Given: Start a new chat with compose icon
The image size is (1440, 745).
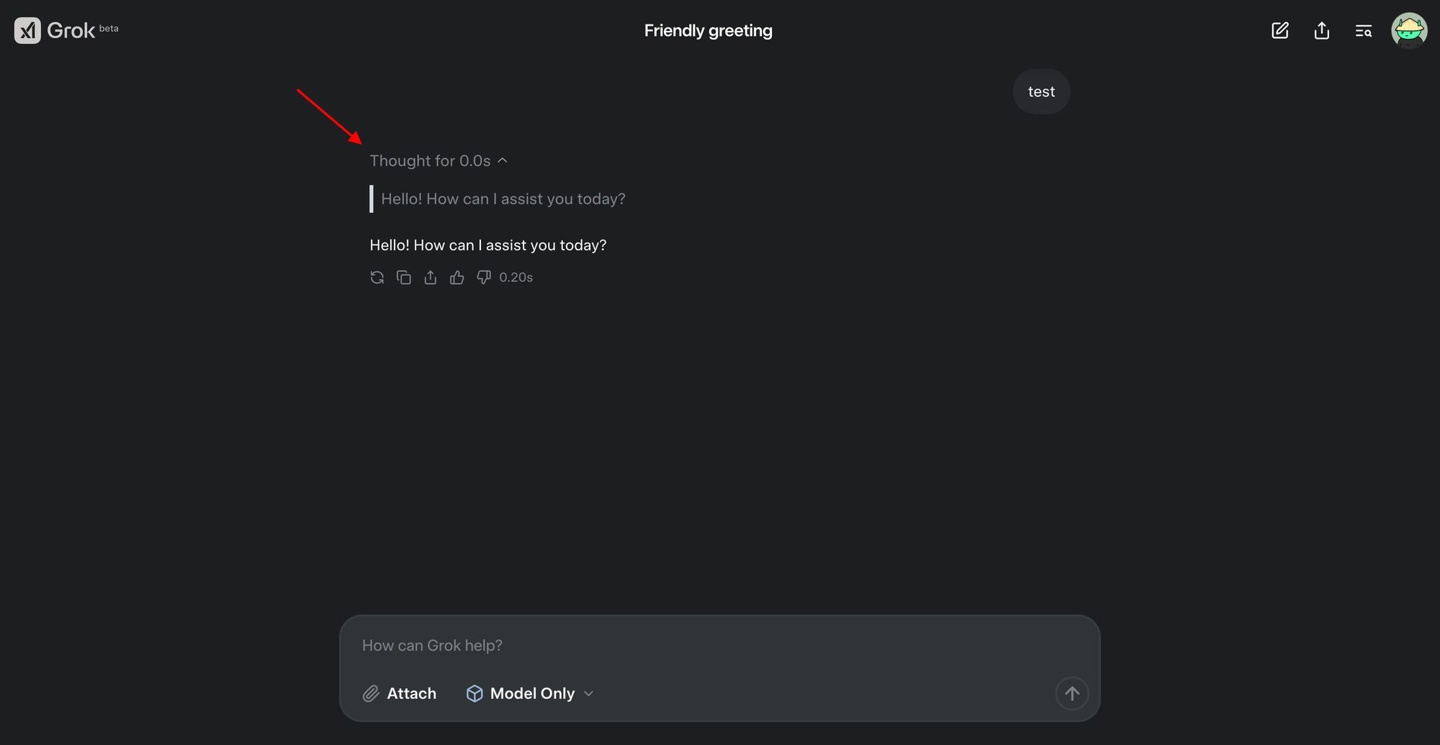Looking at the screenshot, I should pyautogui.click(x=1280, y=31).
